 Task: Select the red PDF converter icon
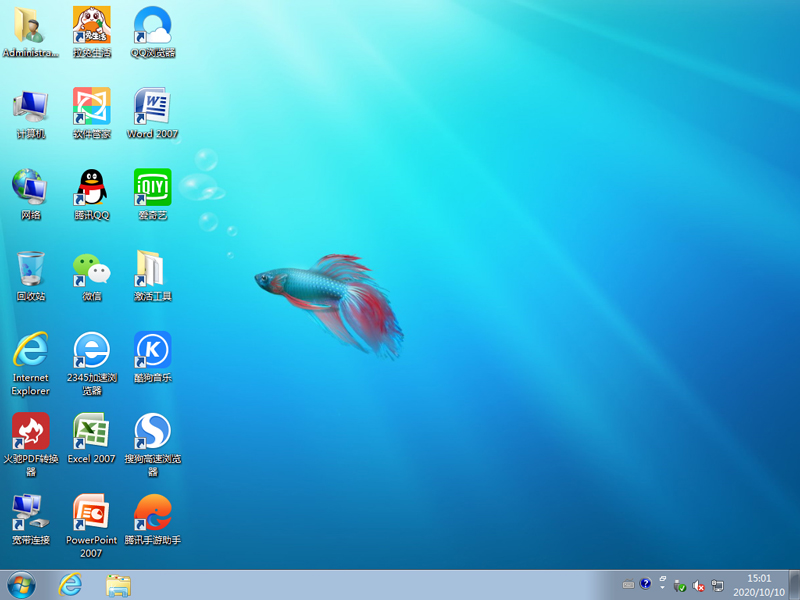click(x=30, y=432)
